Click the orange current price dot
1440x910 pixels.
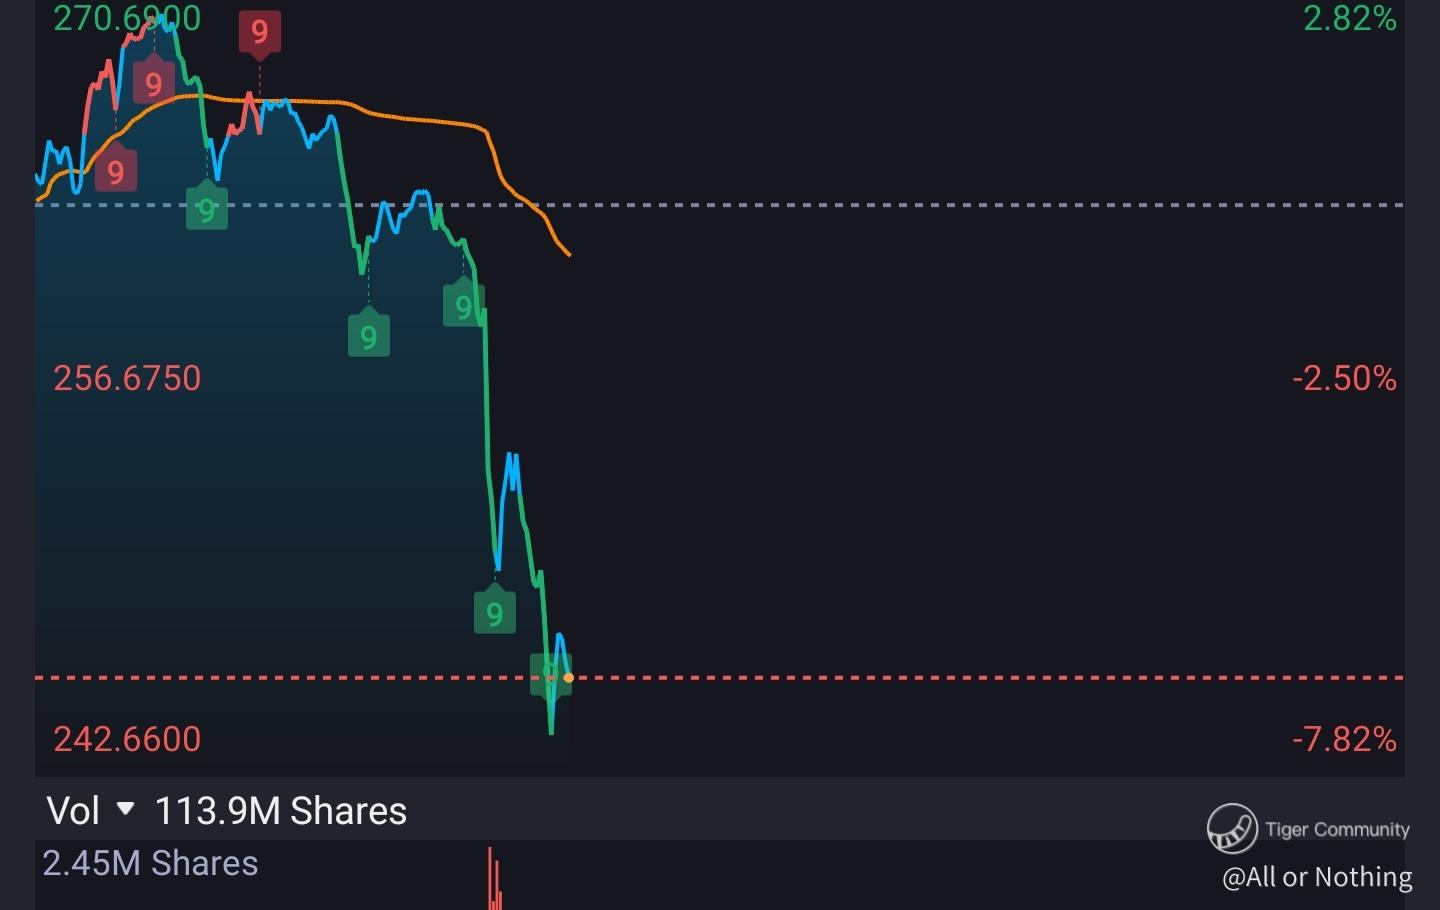pyautogui.click(x=569, y=678)
